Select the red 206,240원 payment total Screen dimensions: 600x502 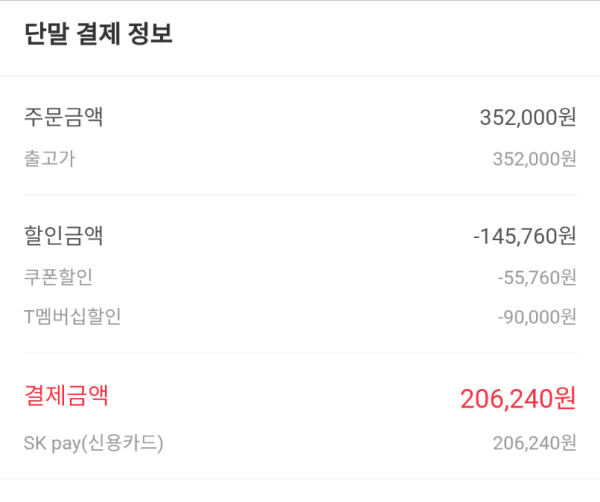click(518, 399)
